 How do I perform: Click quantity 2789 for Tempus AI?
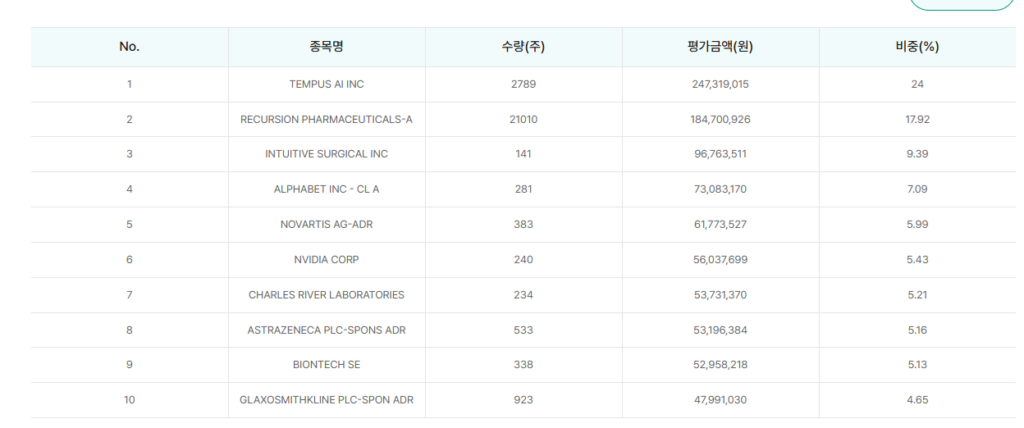[523, 84]
